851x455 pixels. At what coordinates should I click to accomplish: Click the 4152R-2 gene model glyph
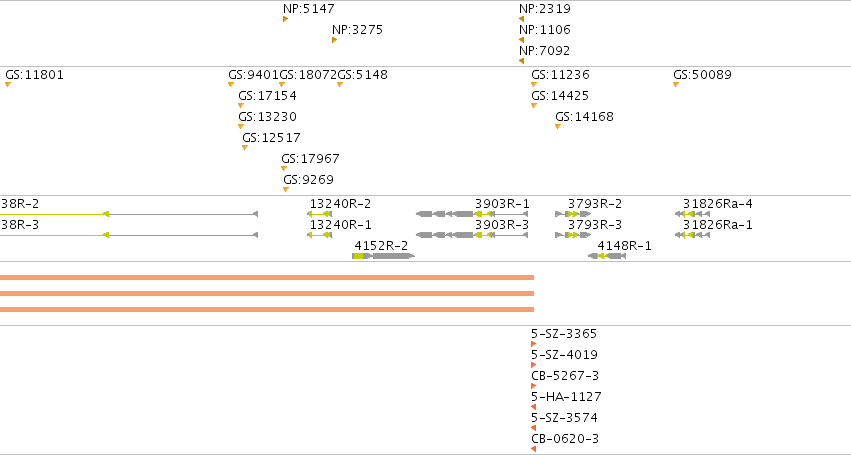coord(384,256)
